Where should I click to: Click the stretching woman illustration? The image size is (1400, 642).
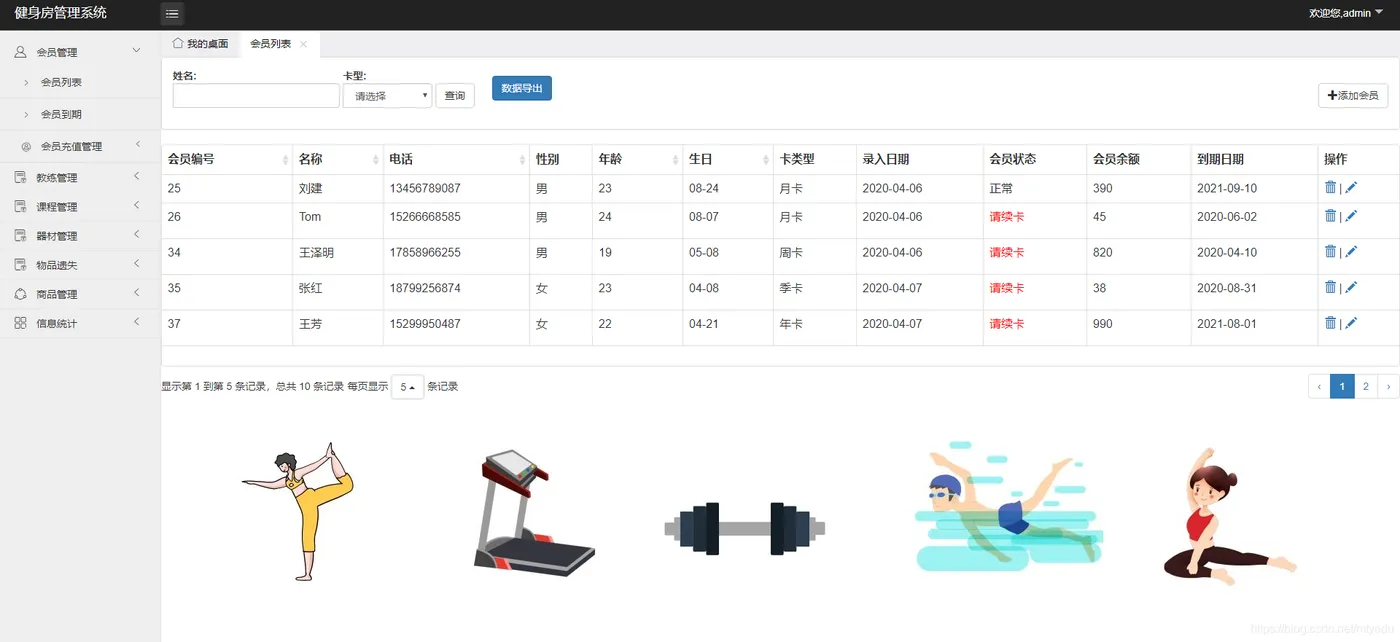click(1230, 515)
